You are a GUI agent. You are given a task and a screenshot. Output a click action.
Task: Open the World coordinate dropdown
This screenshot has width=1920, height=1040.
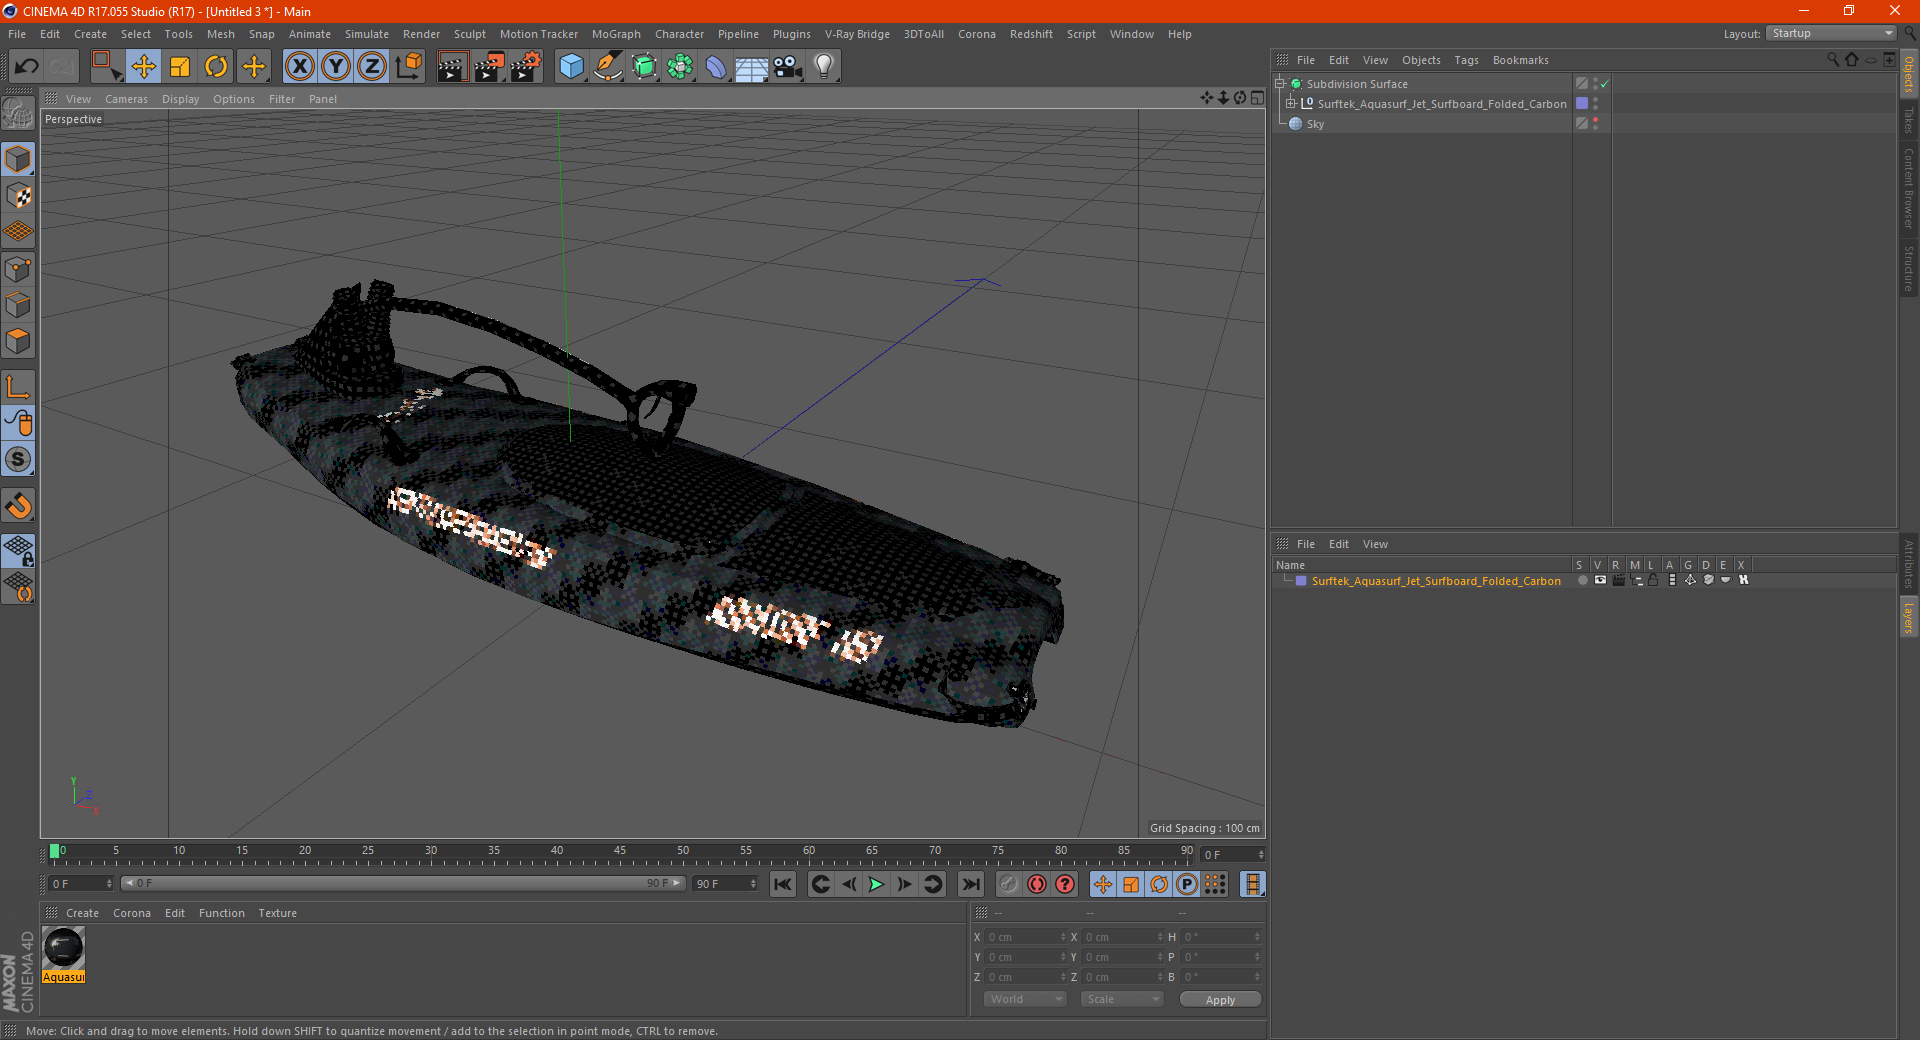click(1025, 999)
